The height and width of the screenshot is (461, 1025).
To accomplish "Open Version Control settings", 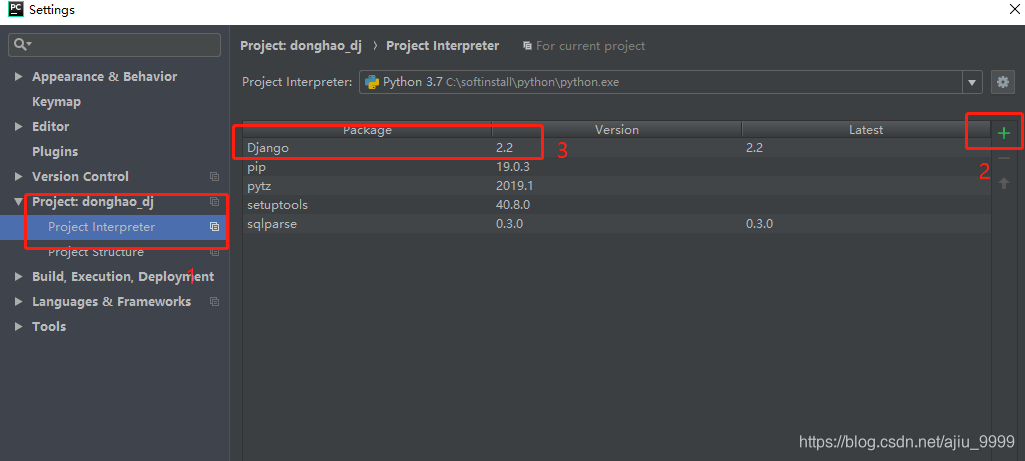I will [x=80, y=177].
